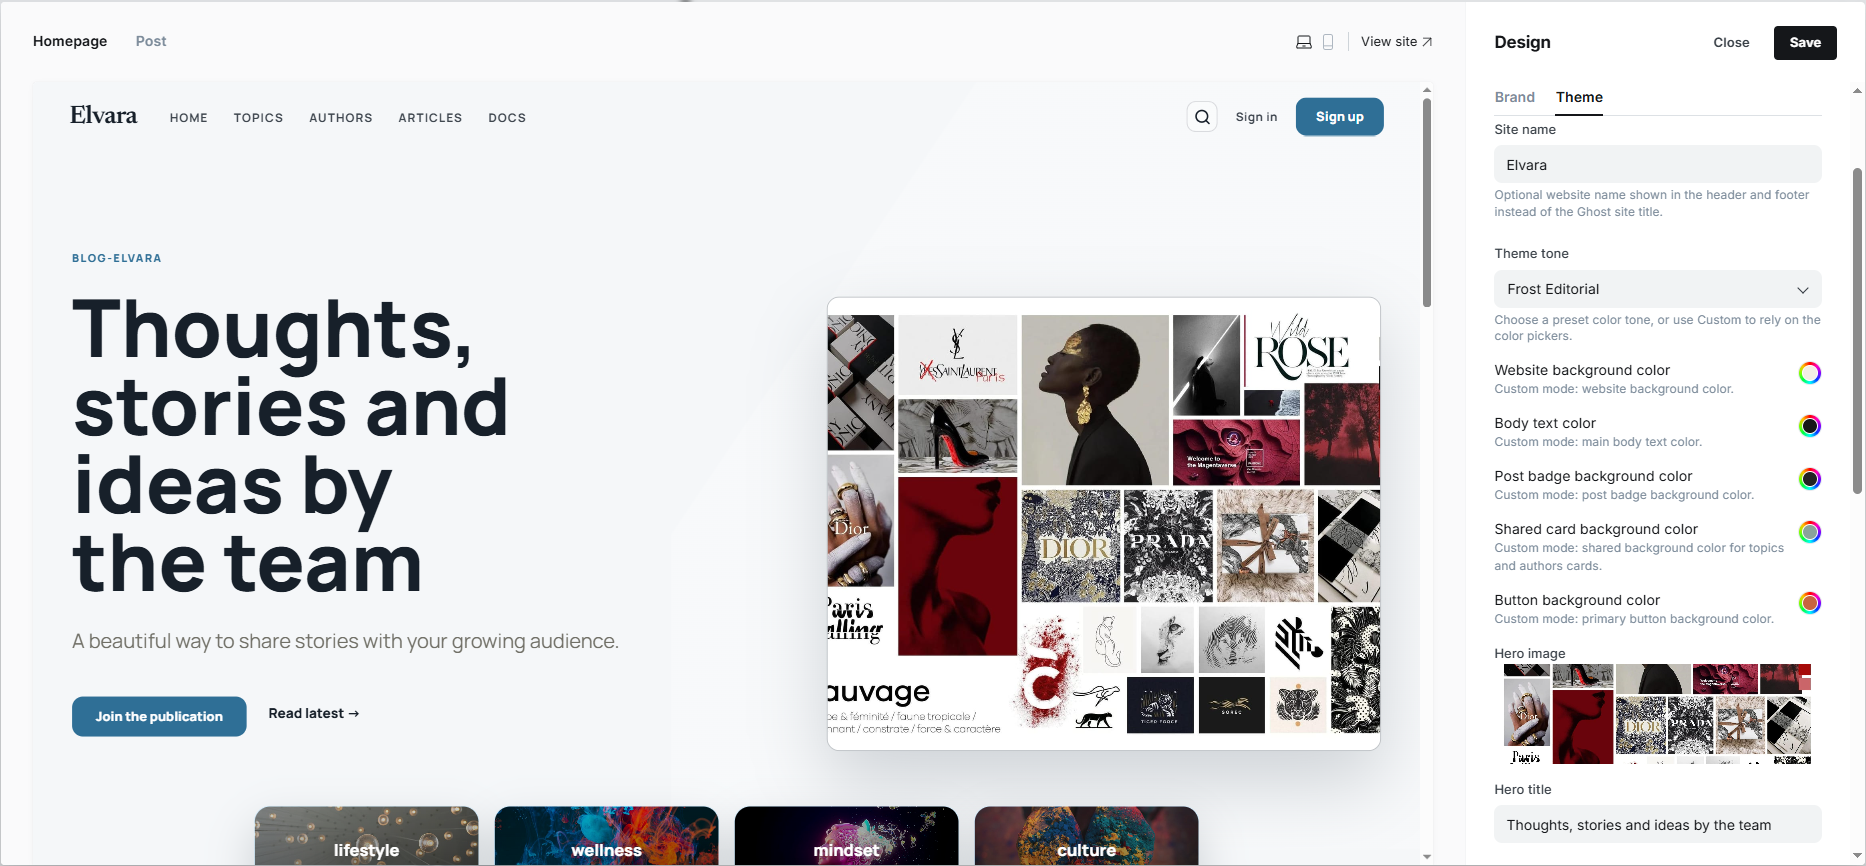The image size is (1866, 866).
Task: Click the 'Hero image' label
Action: pos(1529,653)
